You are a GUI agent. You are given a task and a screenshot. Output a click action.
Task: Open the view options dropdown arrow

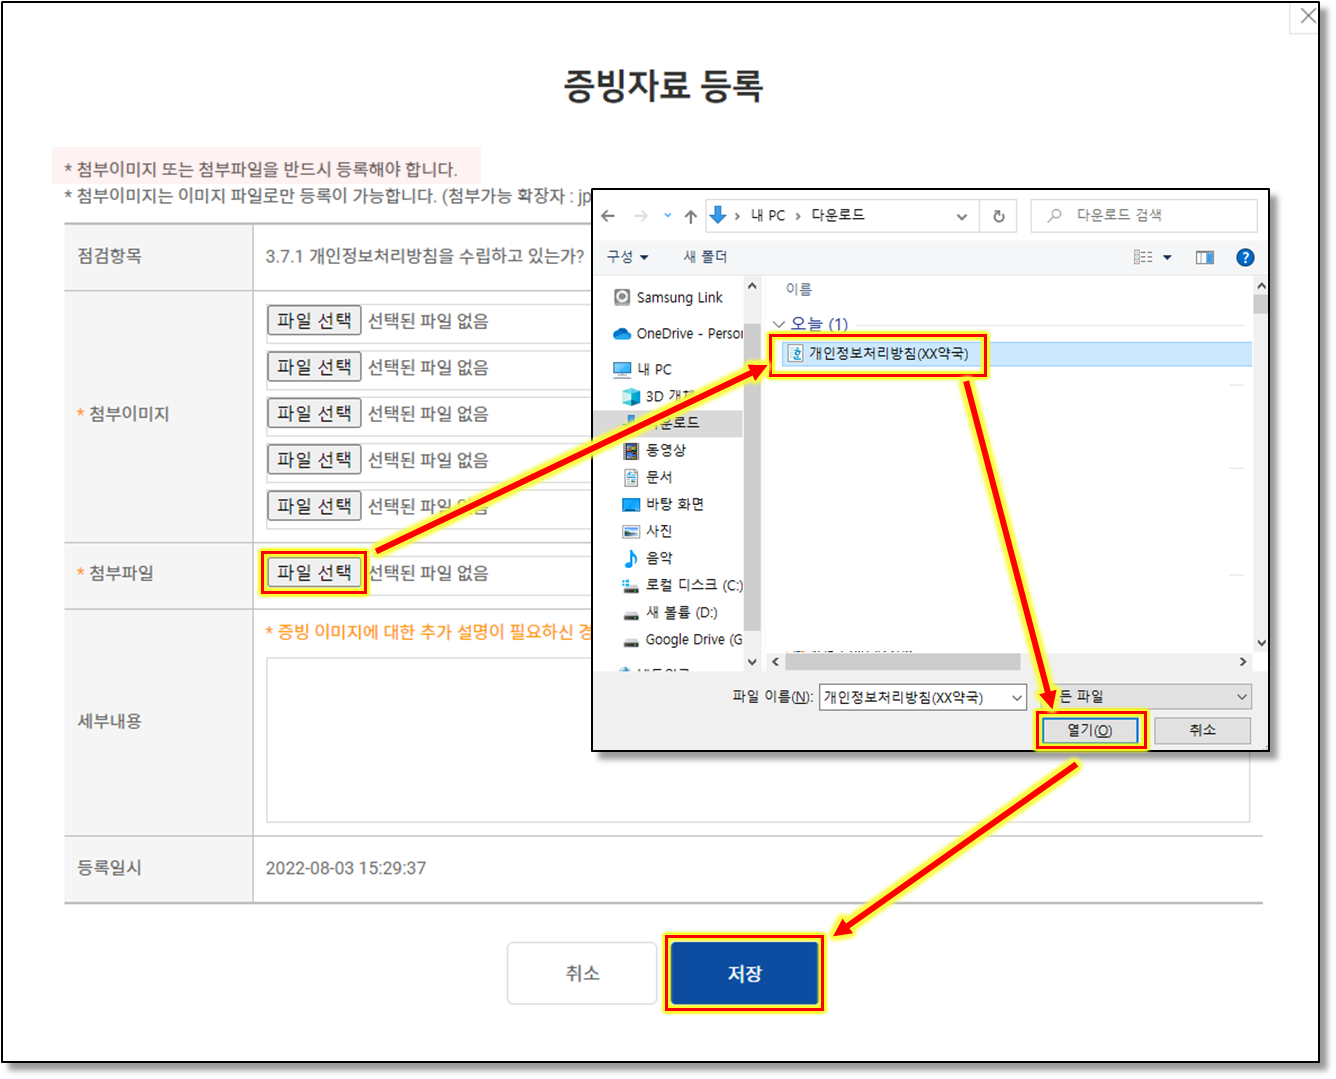1167,257
